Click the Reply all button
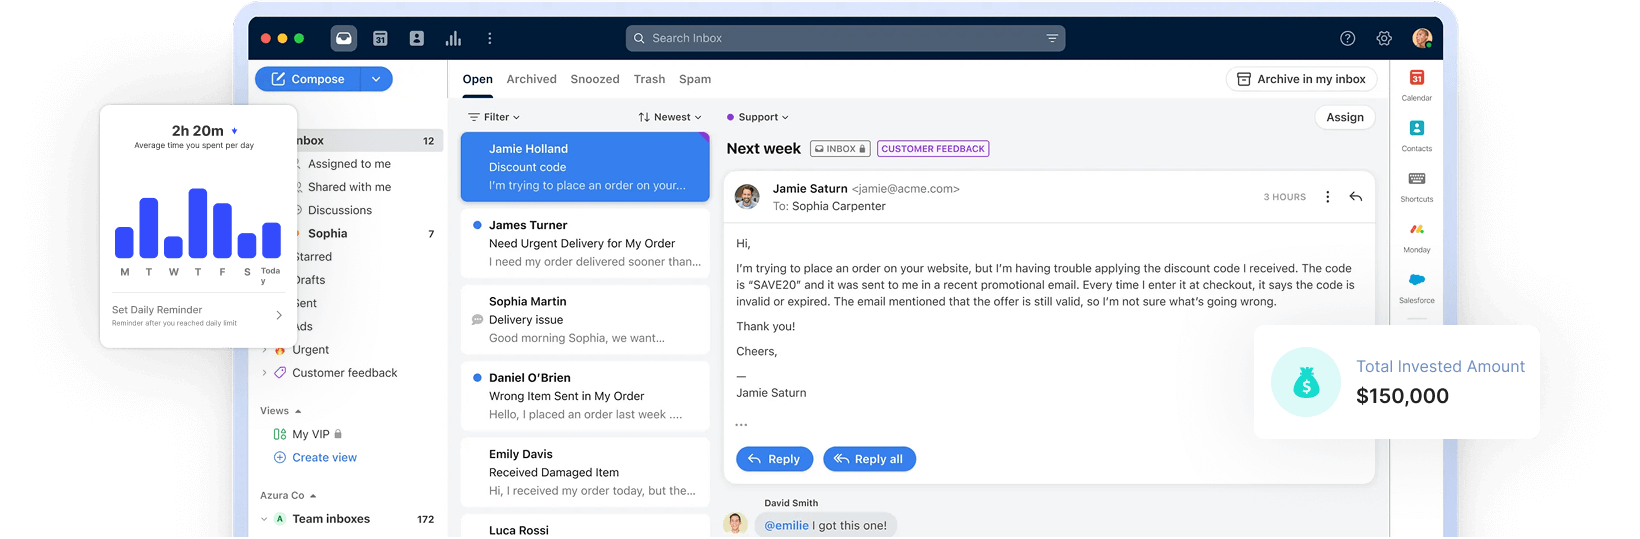Viewport: 1640px width, 539px height. pos(869,459)
